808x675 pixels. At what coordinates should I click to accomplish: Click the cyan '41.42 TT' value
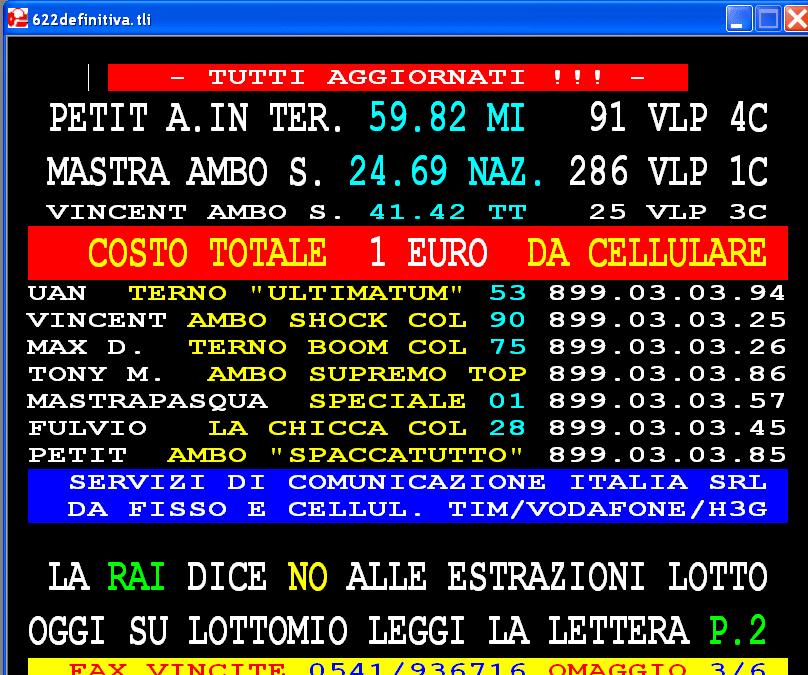tap(448, 212)
